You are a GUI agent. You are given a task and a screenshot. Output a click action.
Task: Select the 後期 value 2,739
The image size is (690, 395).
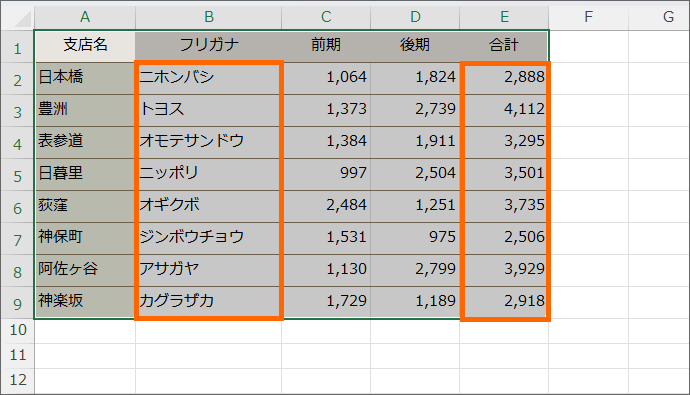[415, 111]
